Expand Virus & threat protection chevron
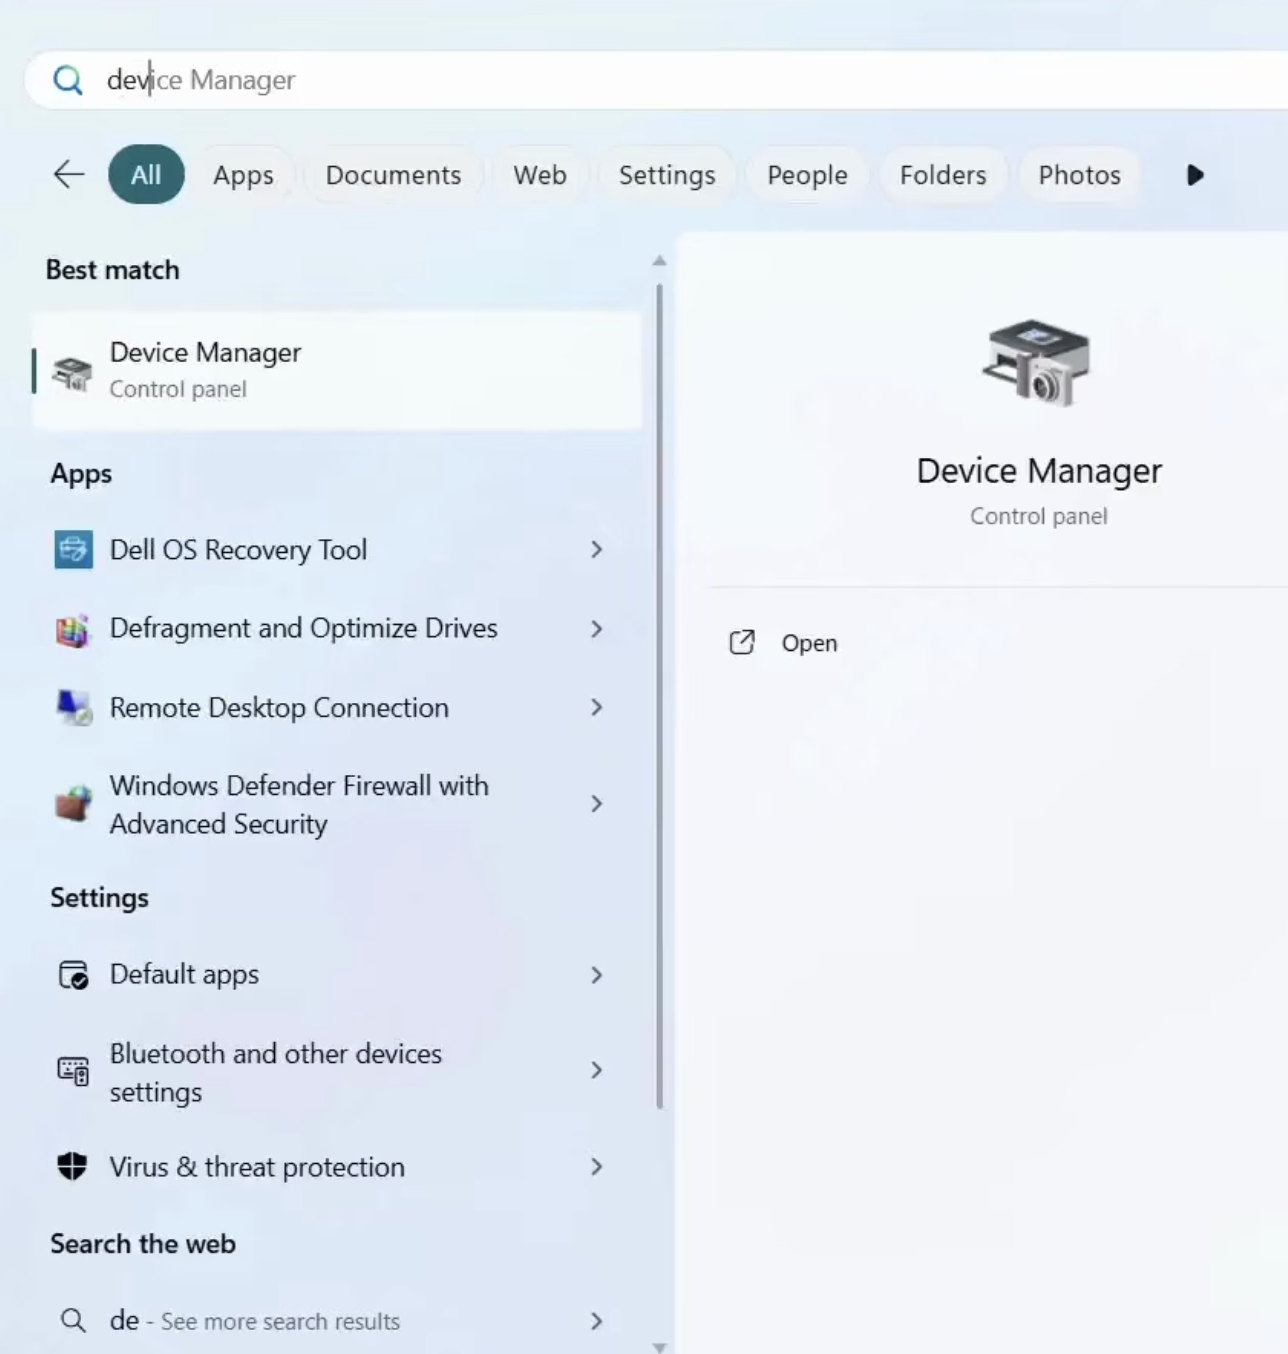Screen dimensions: 1288x1354 (597, 1167)
